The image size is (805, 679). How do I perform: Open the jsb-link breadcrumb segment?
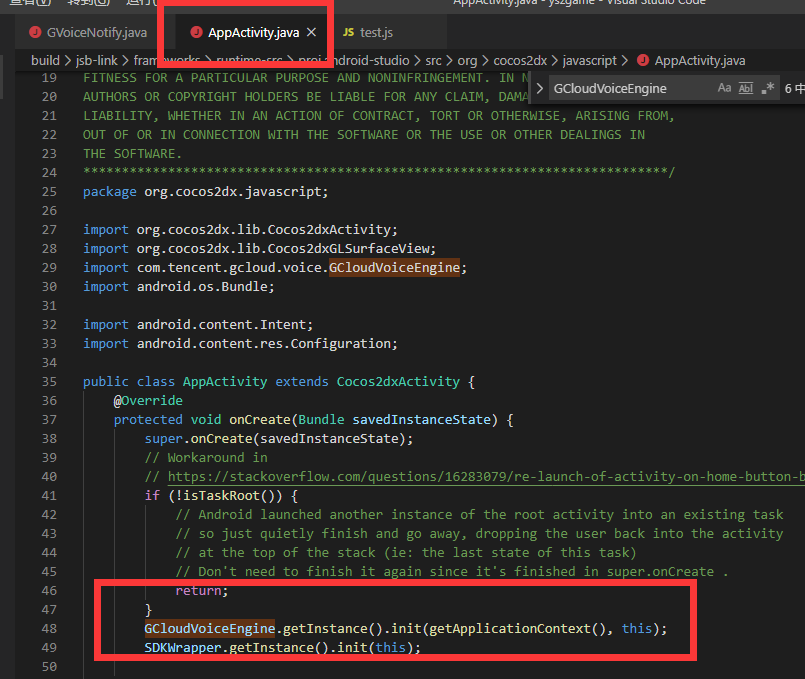pyautogui.click(x=97, y=61)
